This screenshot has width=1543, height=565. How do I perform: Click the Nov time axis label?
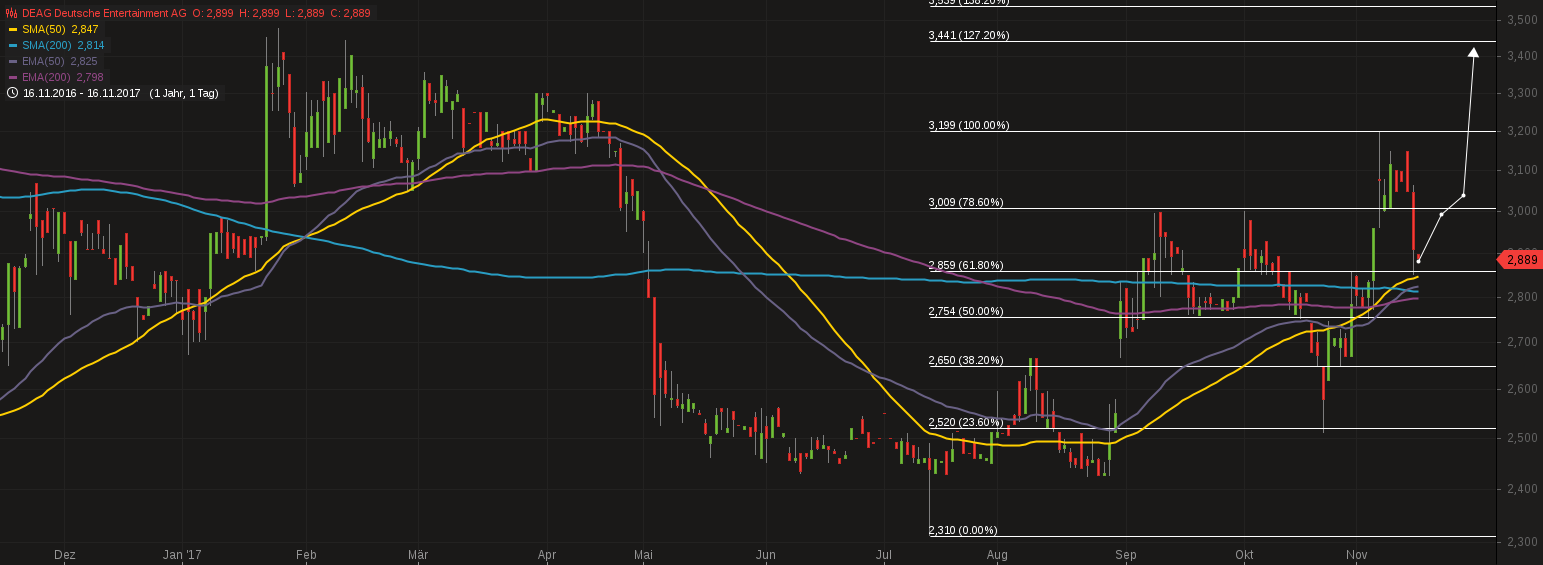(1356, 554)
